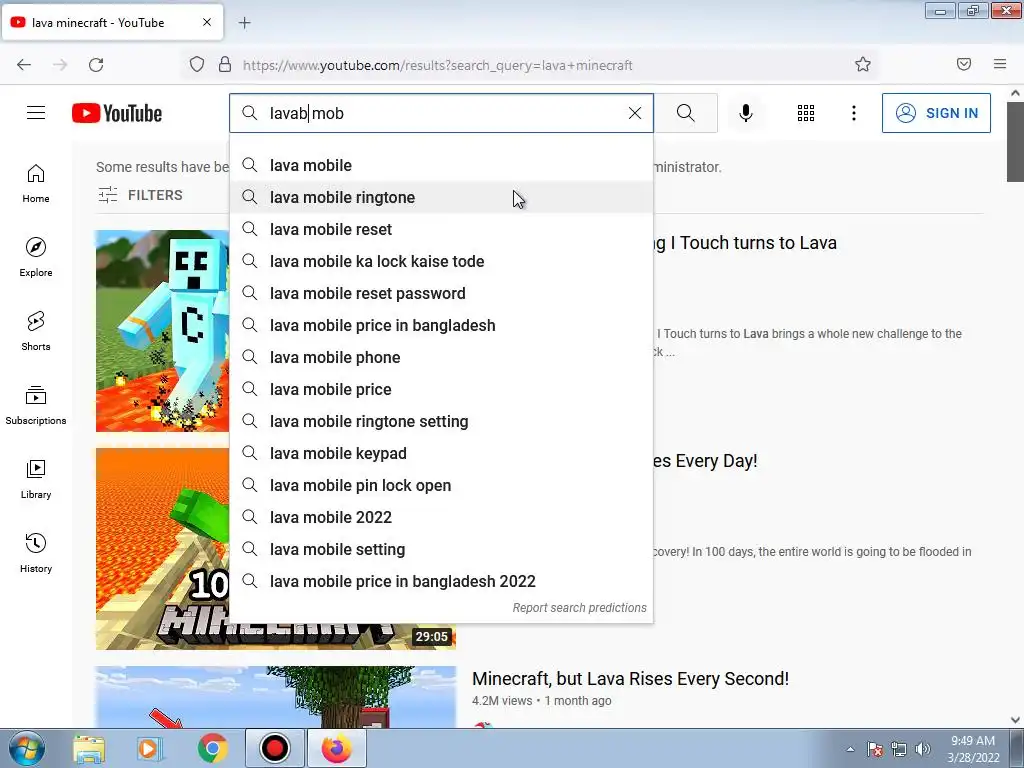
Task: Open the Pocket save icon
Action: pyautogui.click(x=964, y=65)
